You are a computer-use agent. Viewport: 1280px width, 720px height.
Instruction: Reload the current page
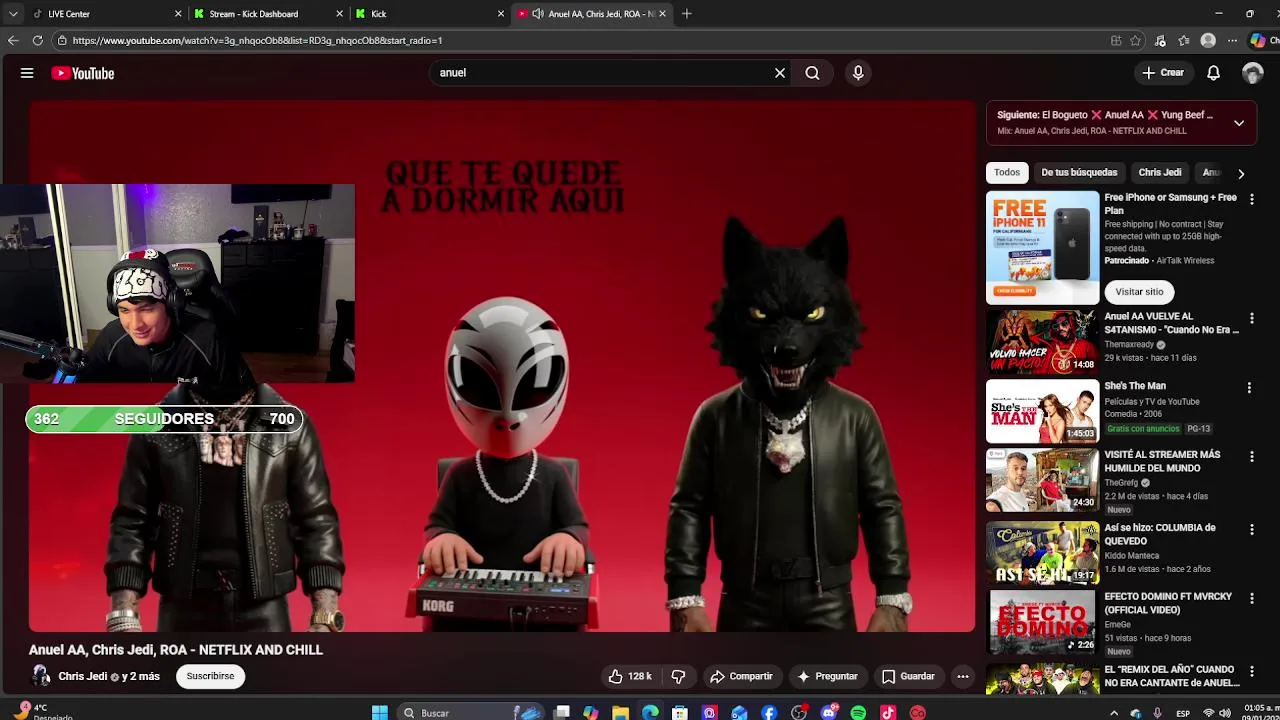point(38,41)
